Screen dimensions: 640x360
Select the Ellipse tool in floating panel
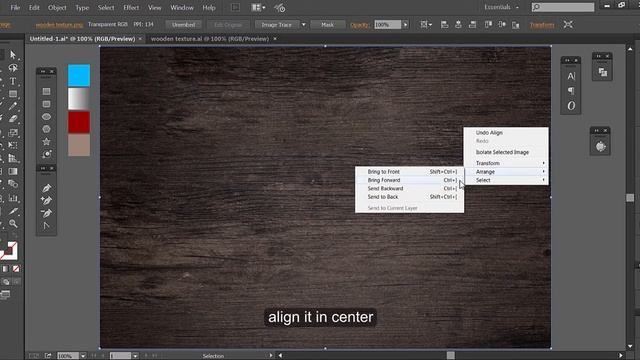(x=47, y=117)
